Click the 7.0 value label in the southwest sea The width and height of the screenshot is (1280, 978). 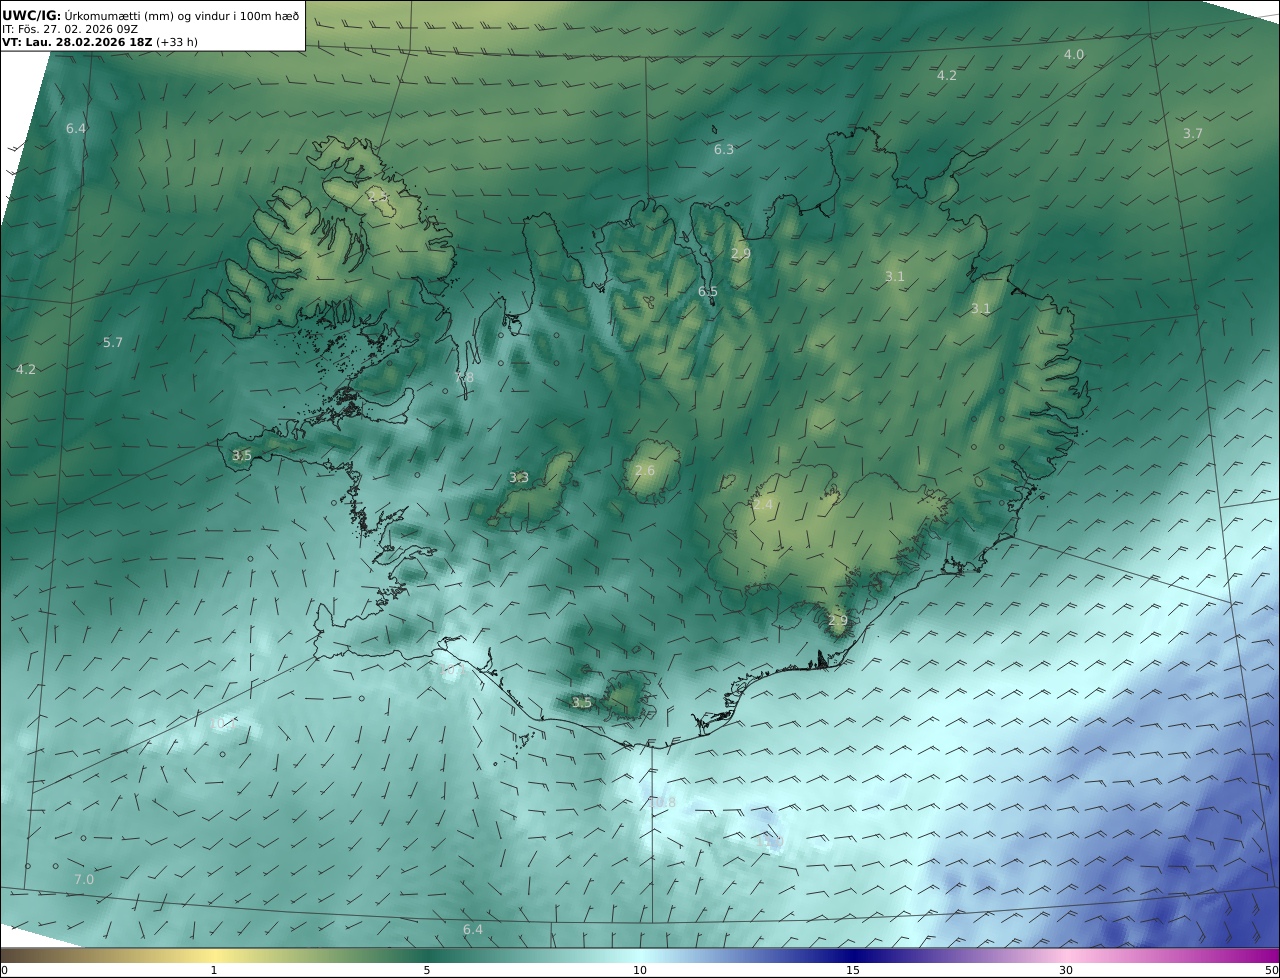point(84,879)
